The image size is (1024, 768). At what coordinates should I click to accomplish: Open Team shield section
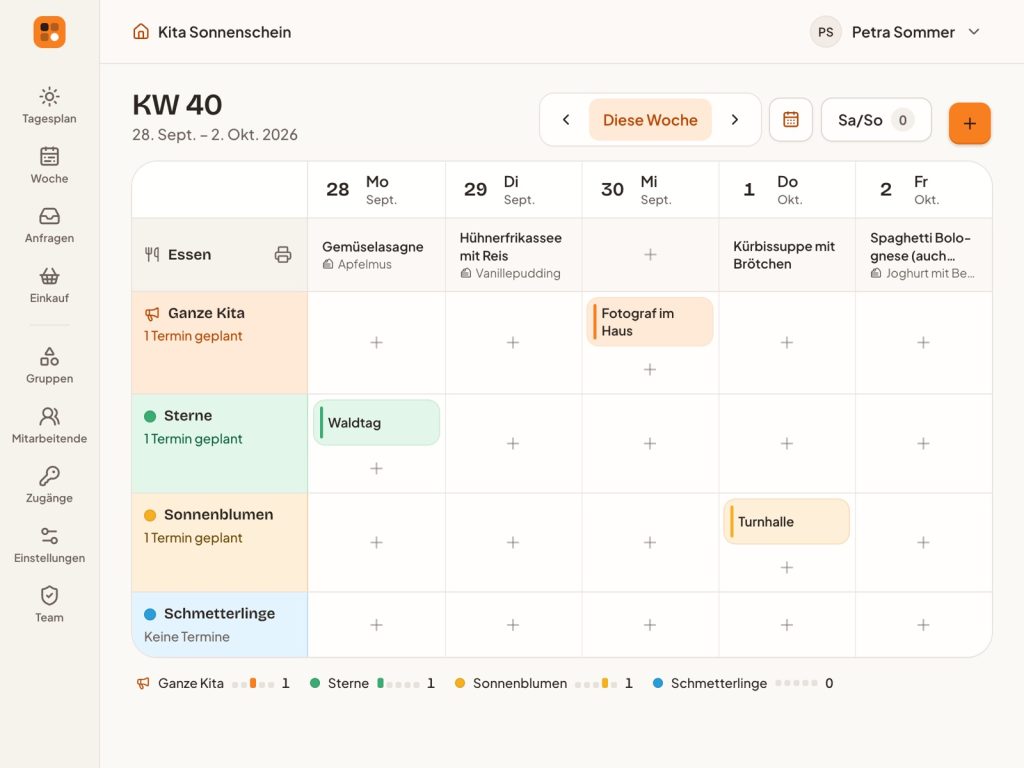[49, 605]
